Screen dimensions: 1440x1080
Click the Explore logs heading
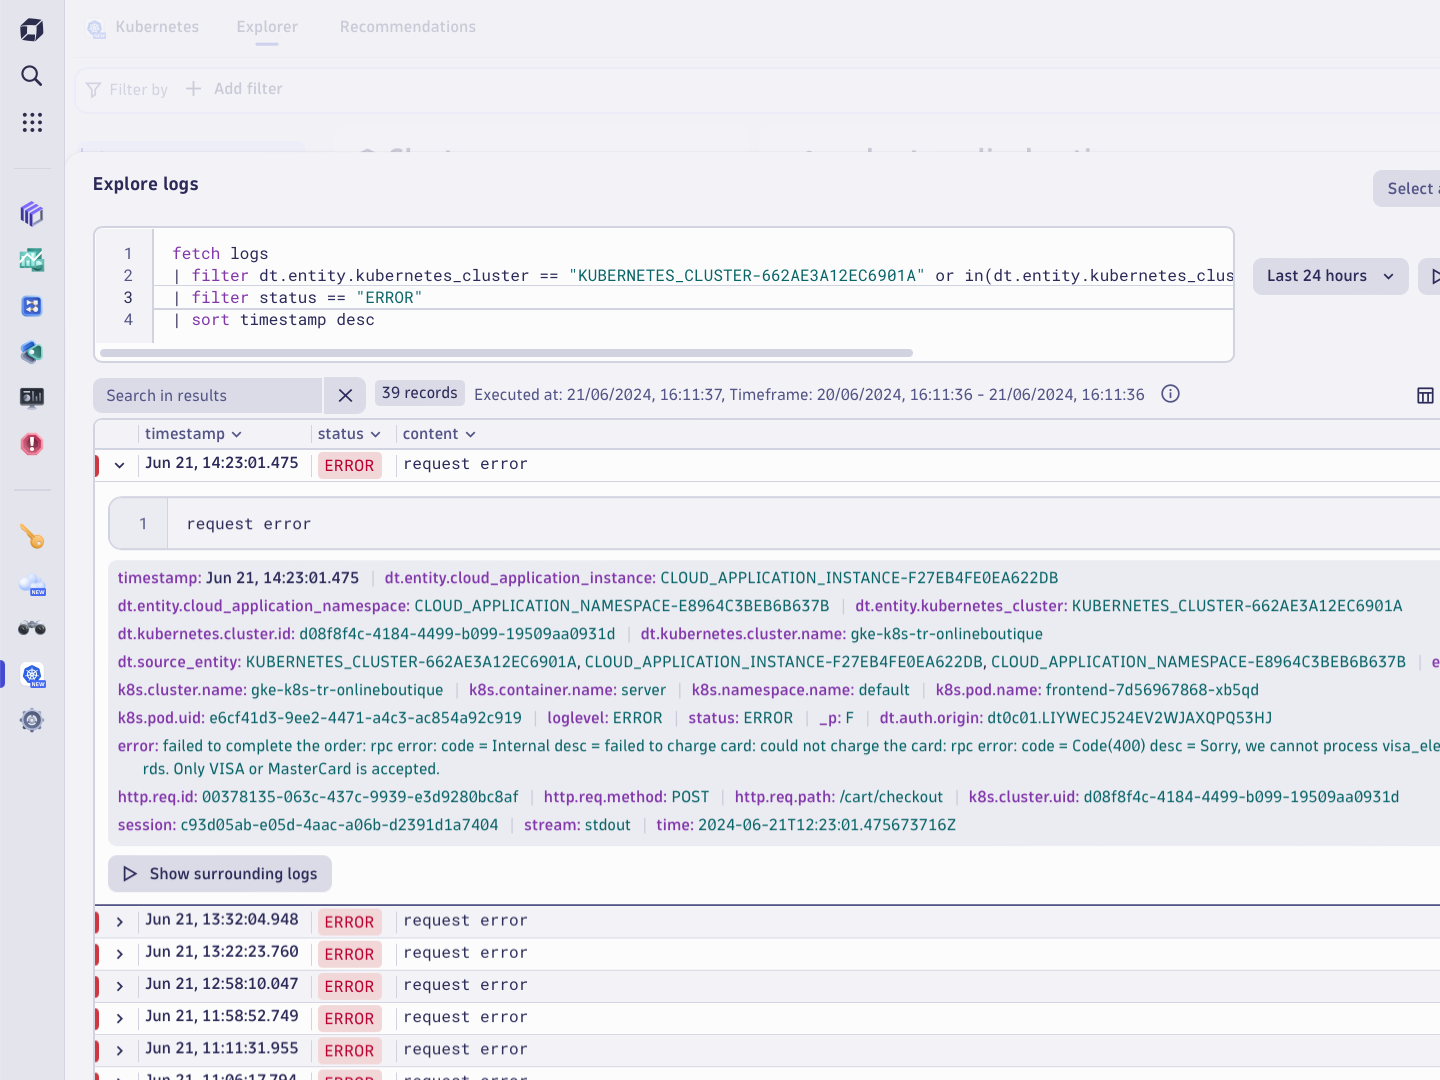tap(146, 184)
